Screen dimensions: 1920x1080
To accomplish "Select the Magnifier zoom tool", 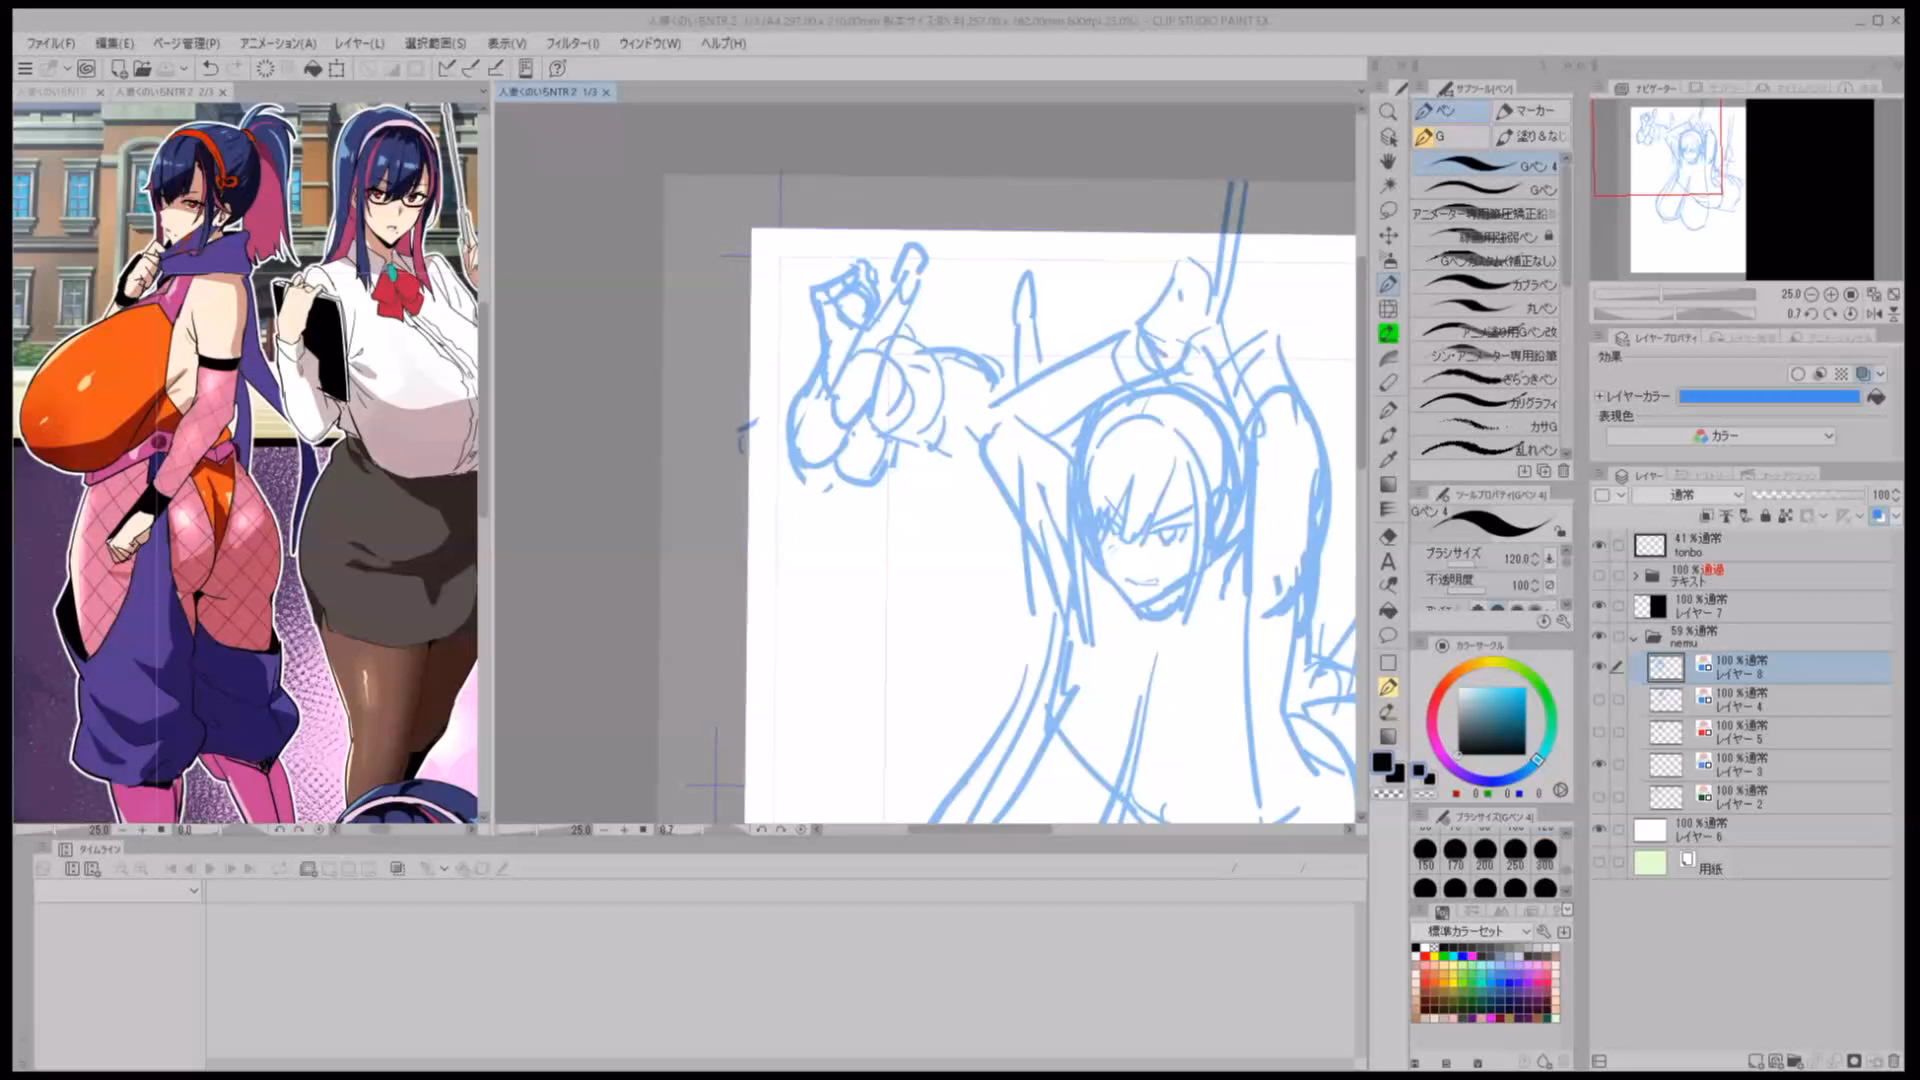I will pyautogui.click(x=1388, y=112).
